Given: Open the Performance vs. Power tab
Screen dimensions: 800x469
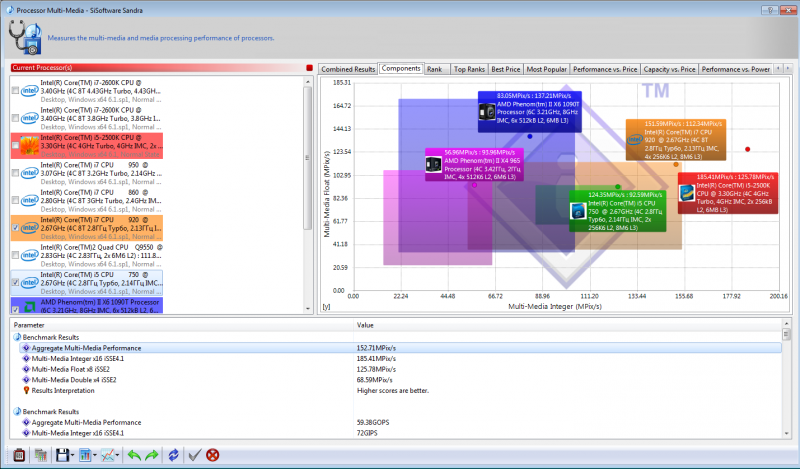Looking at the screenshot, I should pyautogui.click(x=736, y=69).
